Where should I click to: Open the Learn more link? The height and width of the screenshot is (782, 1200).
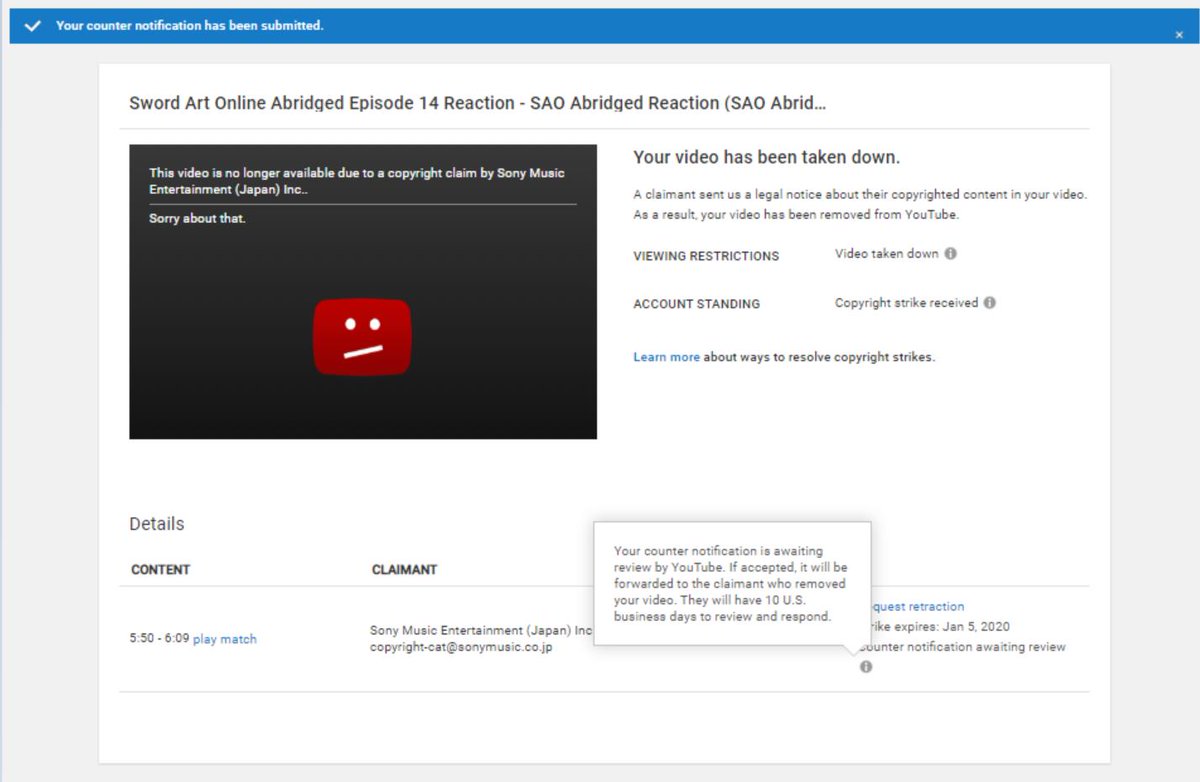(666, 357)
